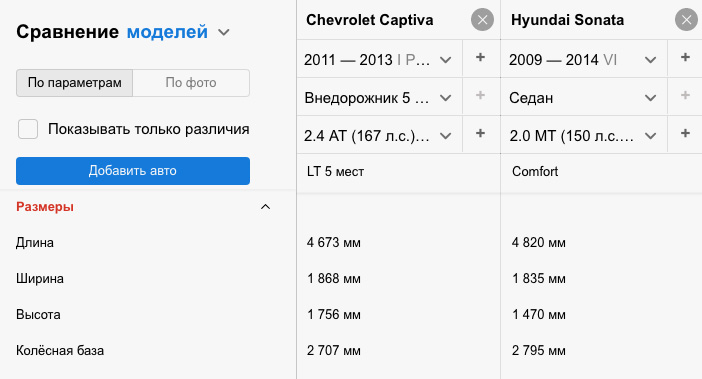Click the Chevrolet Captiva column title
Screen dimensions: 702x379
tap(370, 20)
